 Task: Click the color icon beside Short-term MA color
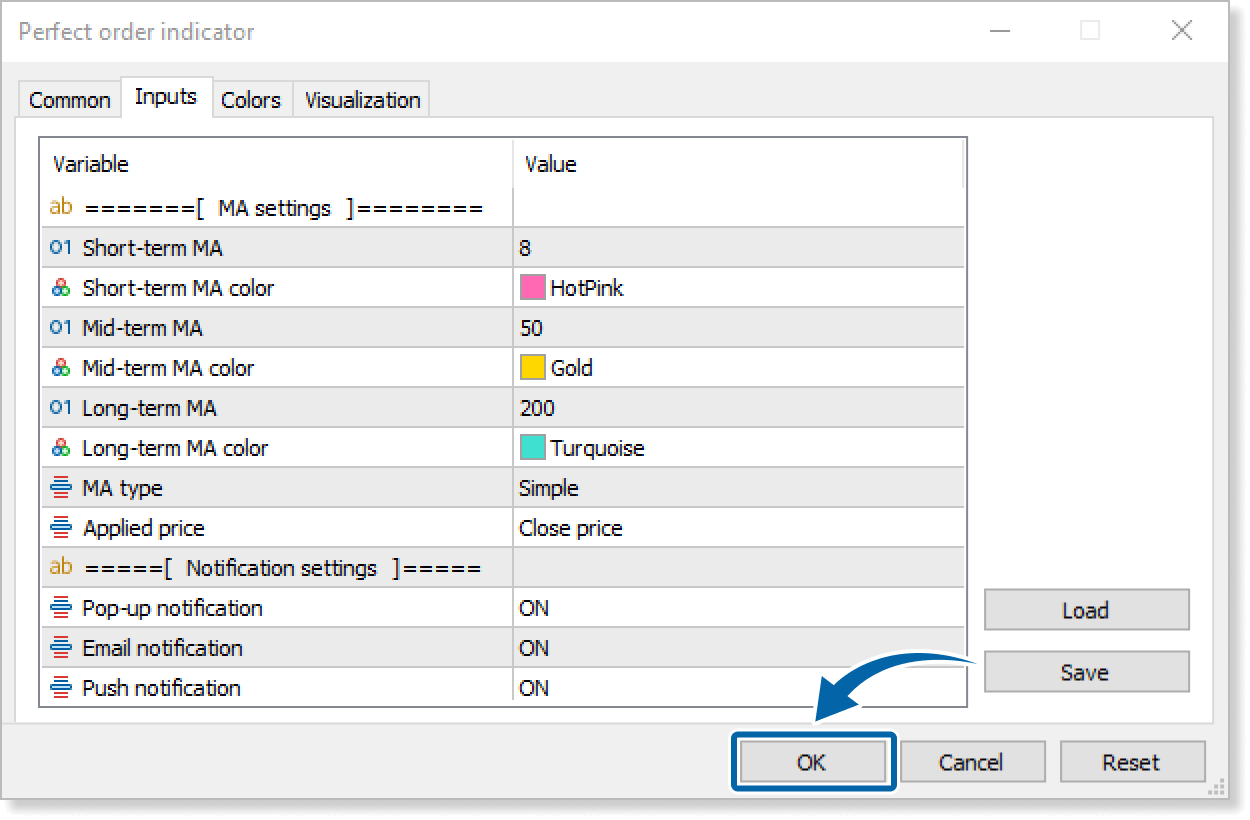pos(61,288)
